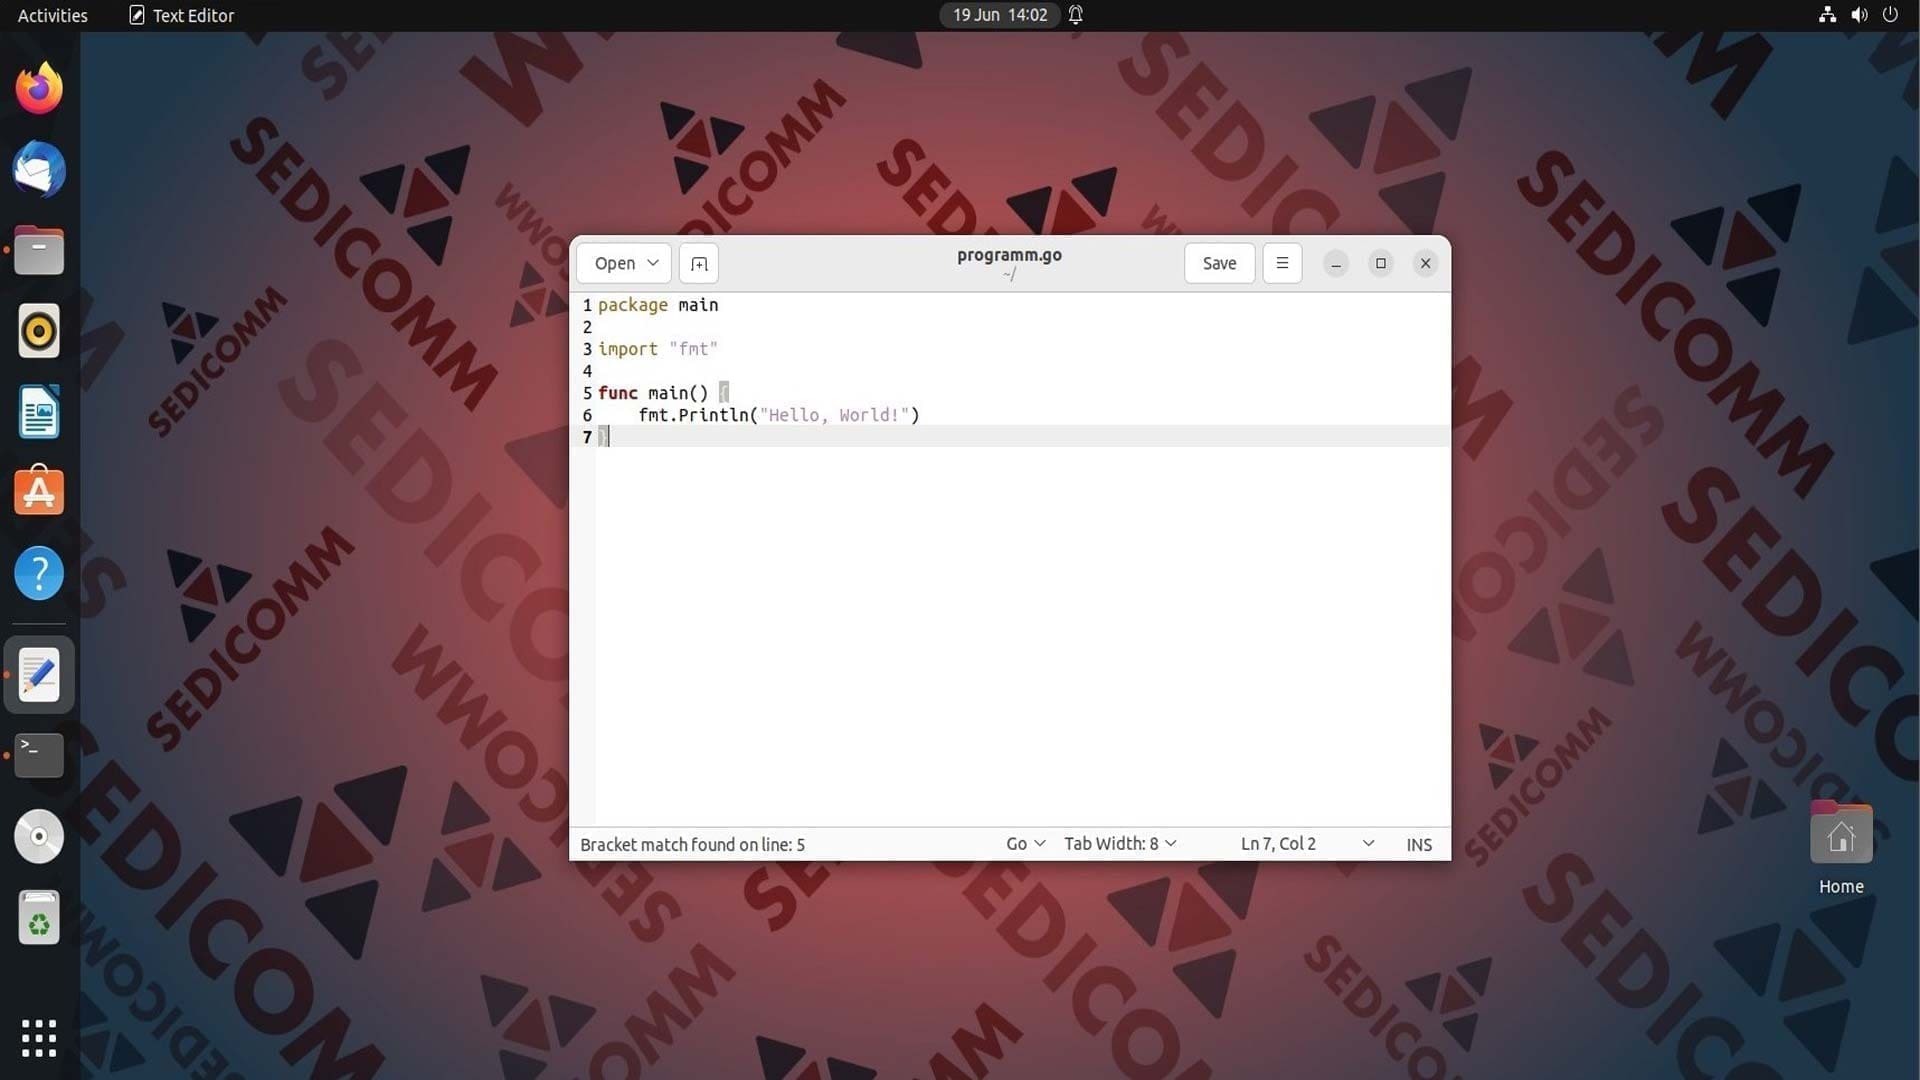Open the Go language selector dropdown
This screenshot has height=1080, width=1920.
pyautogui.click(x=1026, y=844)
